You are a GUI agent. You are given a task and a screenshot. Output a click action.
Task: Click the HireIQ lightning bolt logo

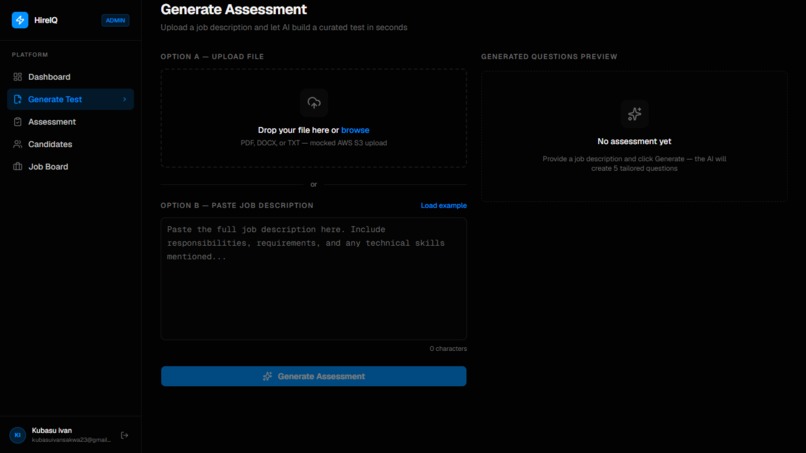[20, 20]
